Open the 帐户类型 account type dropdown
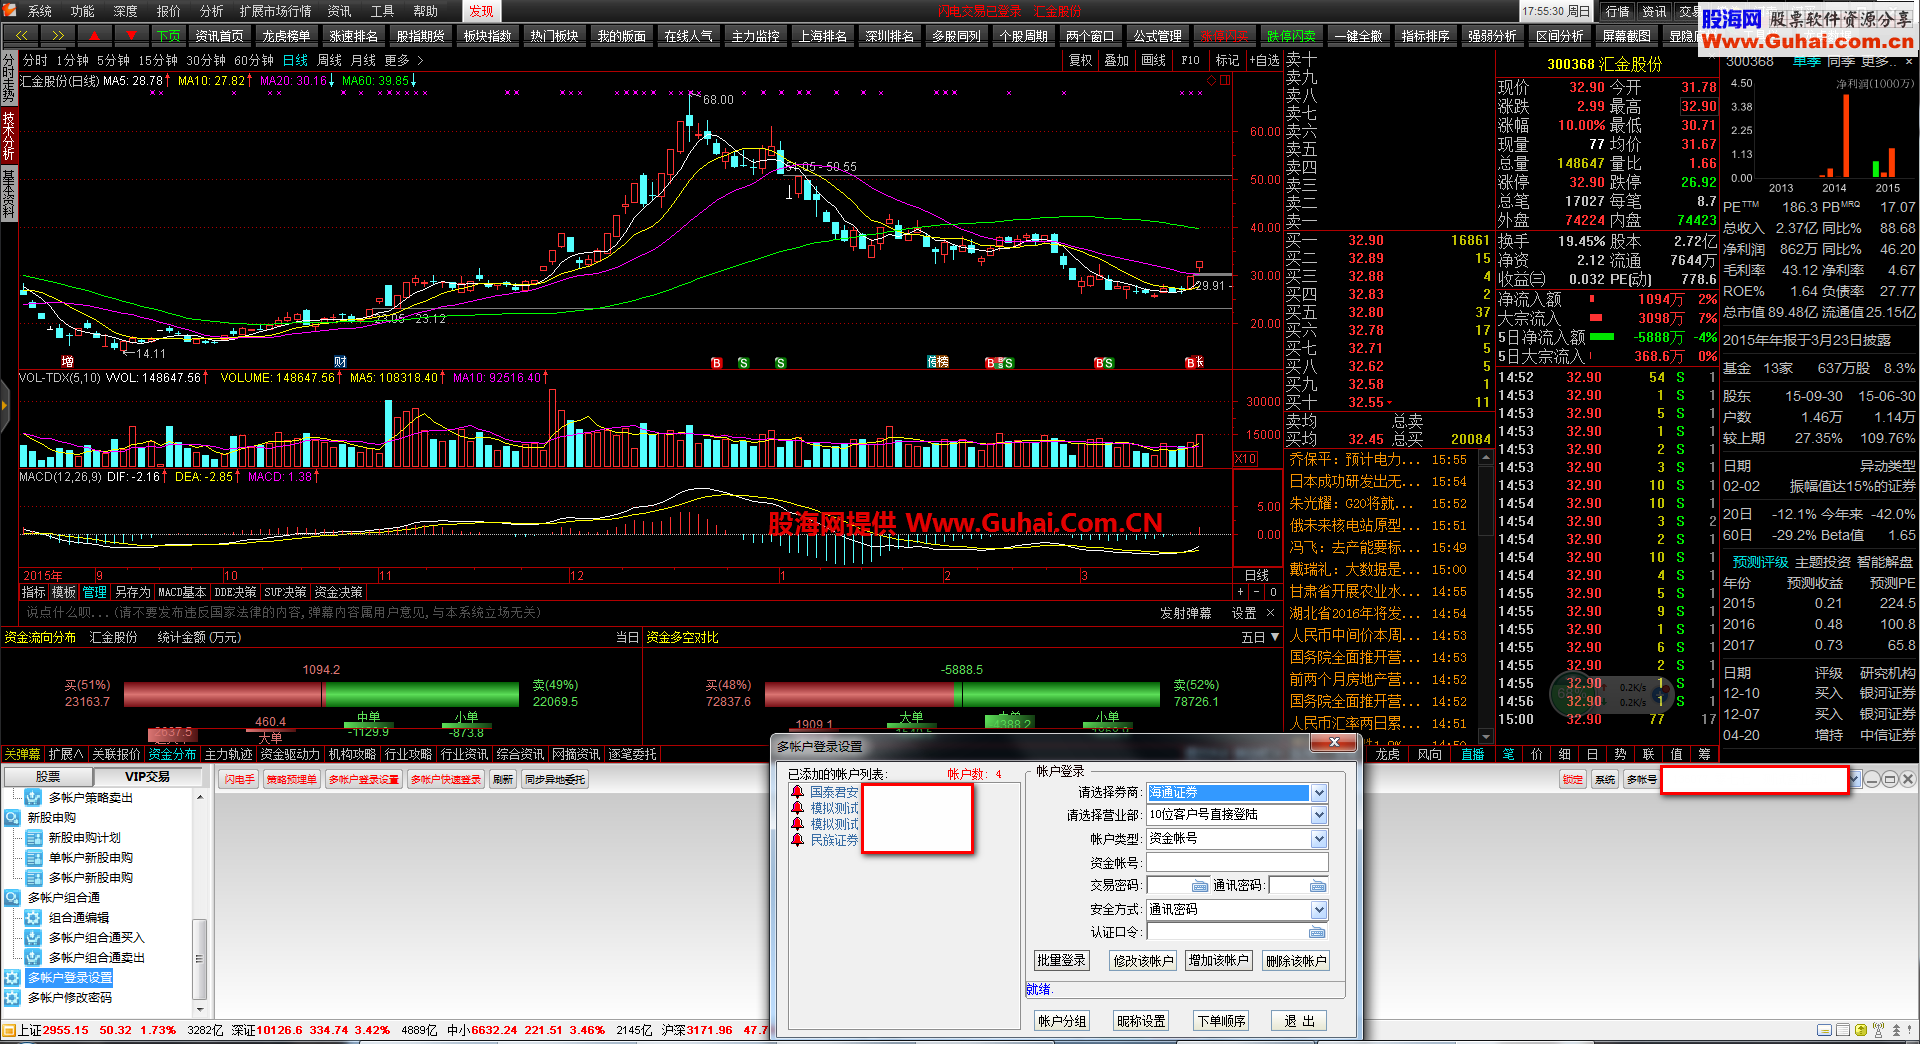 [1319, 839]
